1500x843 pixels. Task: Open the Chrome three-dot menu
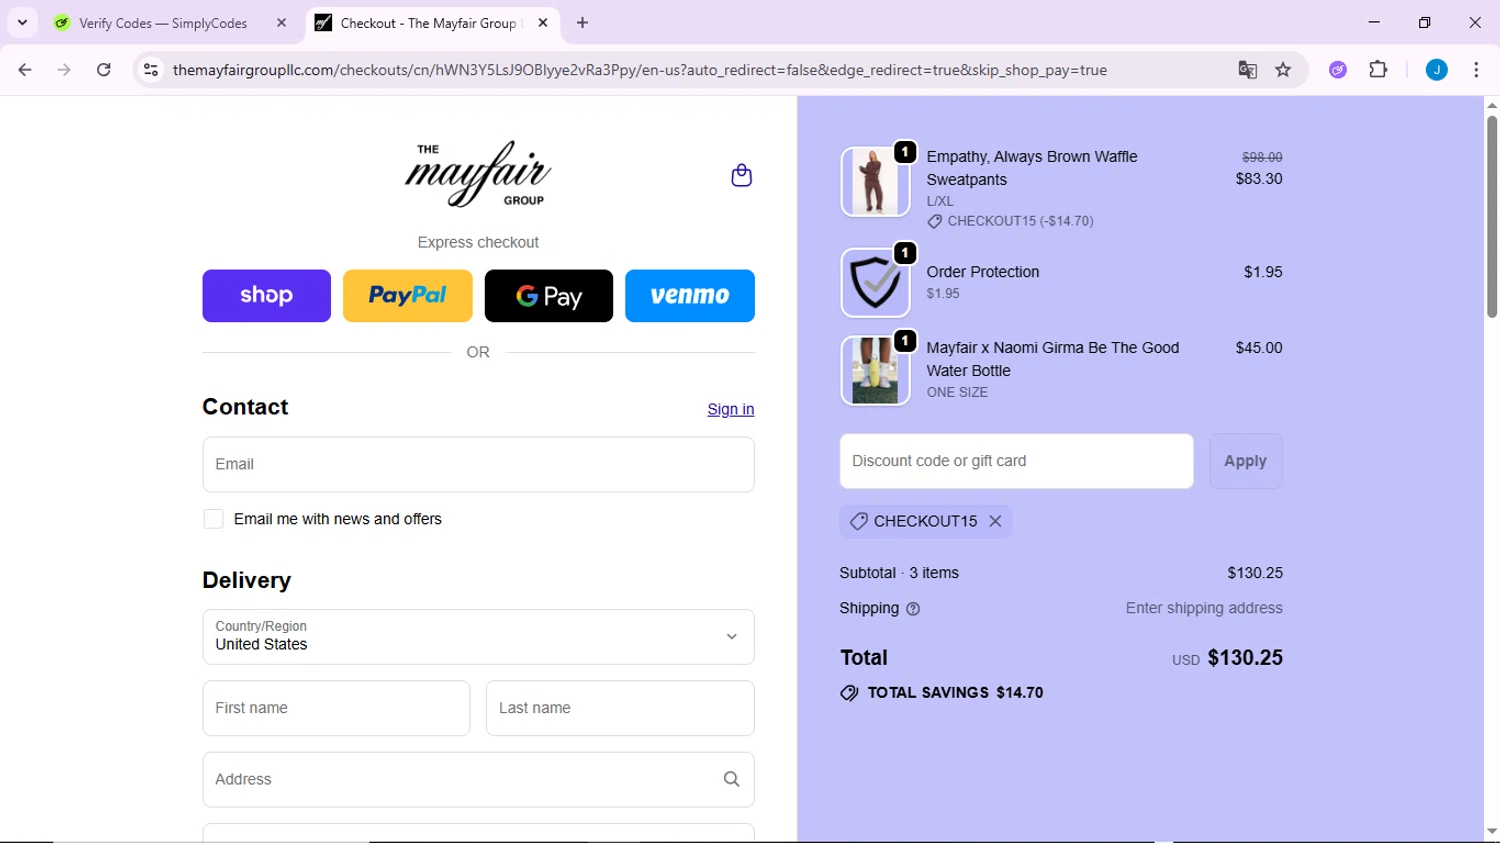1476,70
